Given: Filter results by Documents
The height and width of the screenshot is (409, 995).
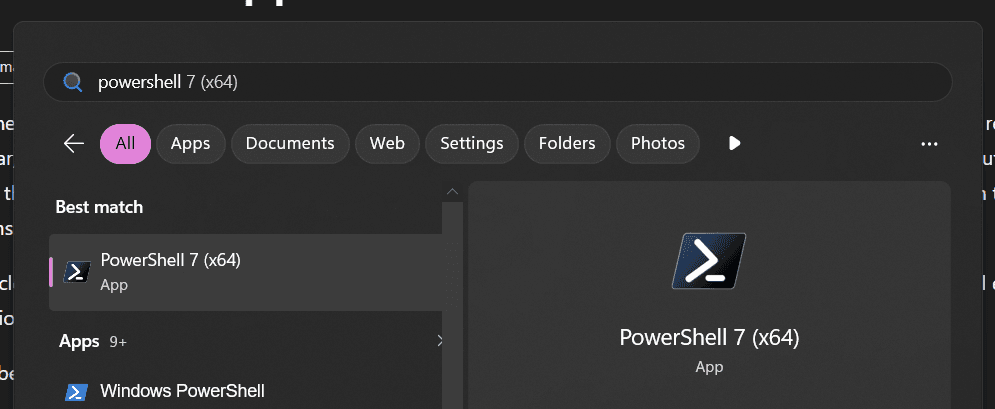Looking at the screenshot, I should click(290, 143).
